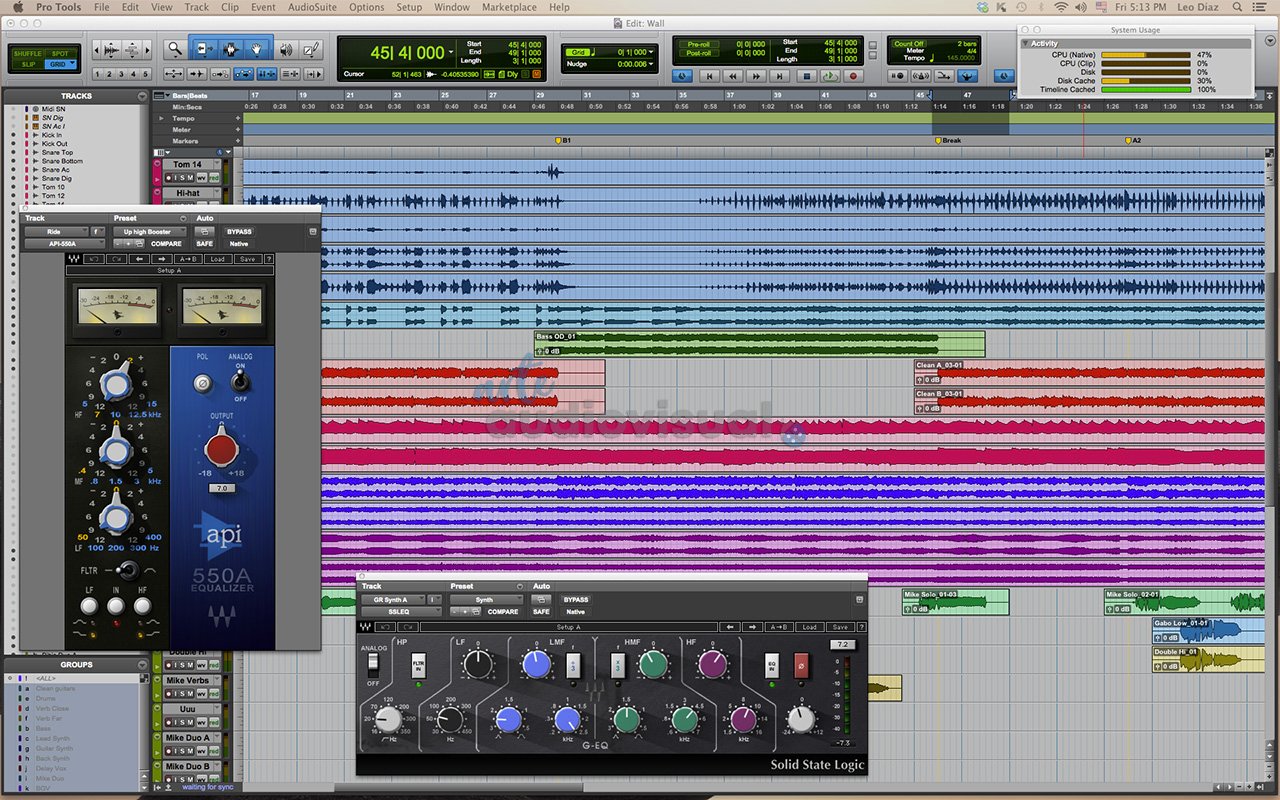Click Load in the SSLEQ plugin
Image resolution: width=1280 pixels, height=800 pixels.
point(809,627)
